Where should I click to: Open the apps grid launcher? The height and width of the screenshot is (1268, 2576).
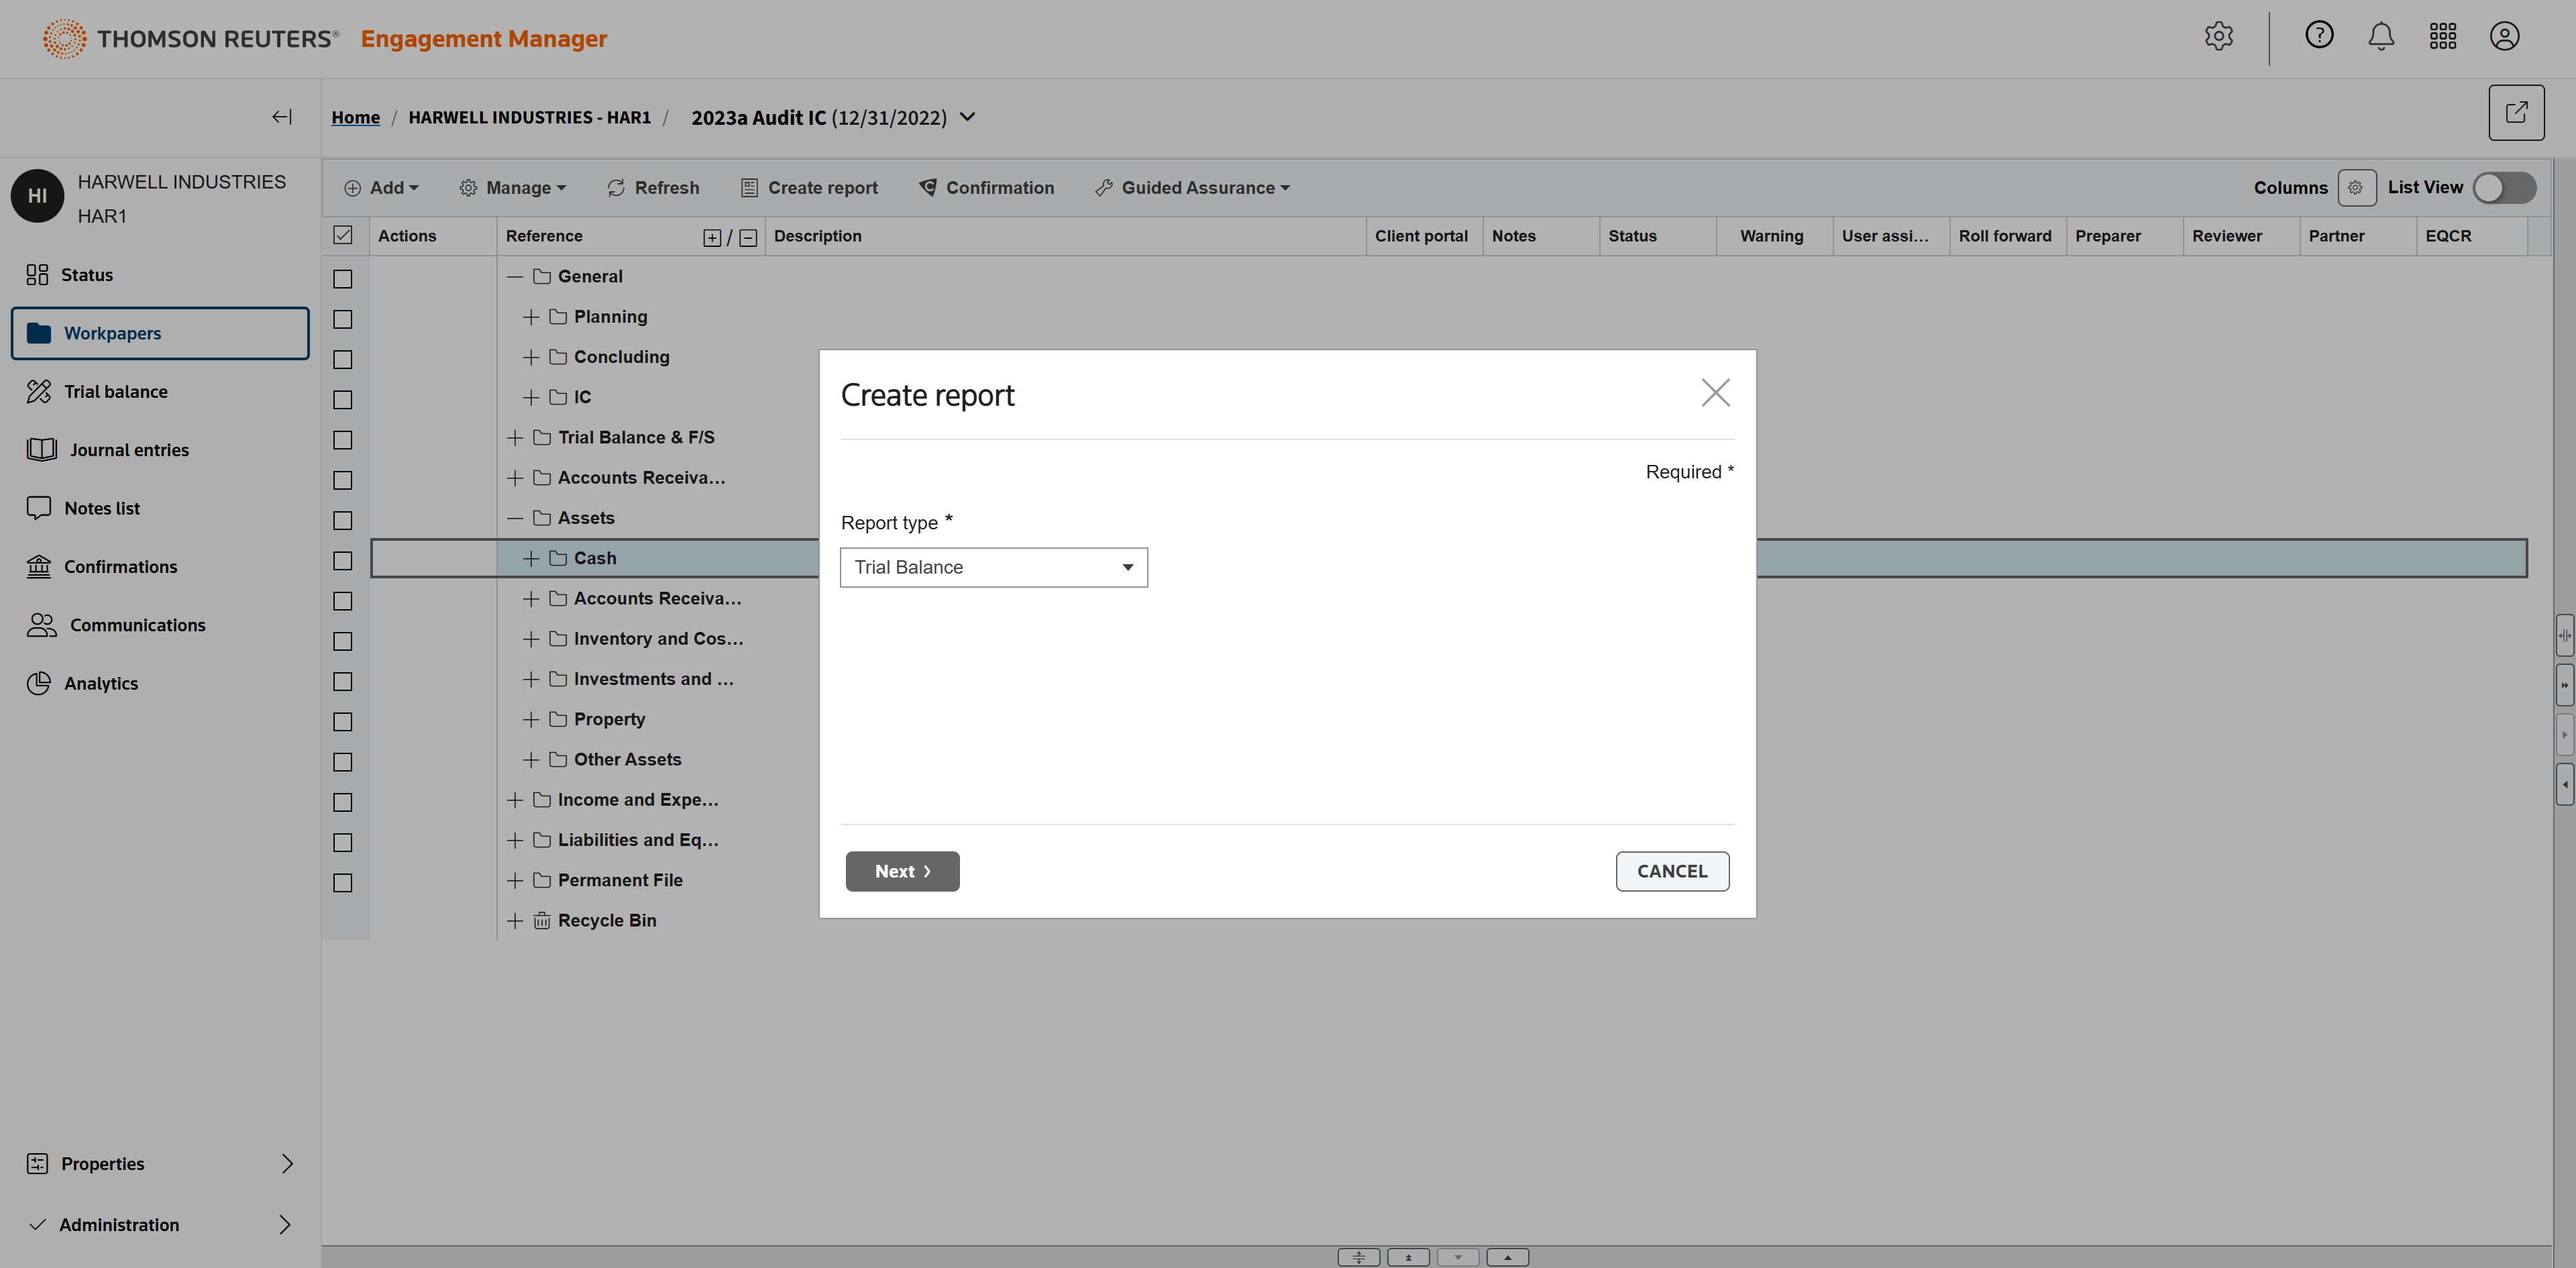point(2442,36)
